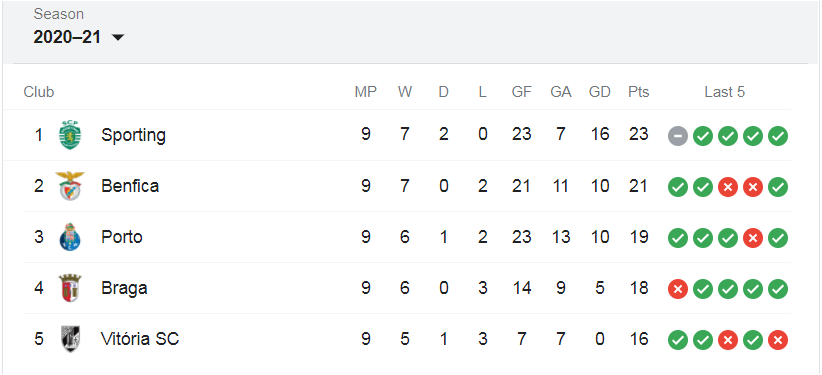Click Benfica's first green win icon
Viewport: 822px width, 375px height.
point(678,187)
